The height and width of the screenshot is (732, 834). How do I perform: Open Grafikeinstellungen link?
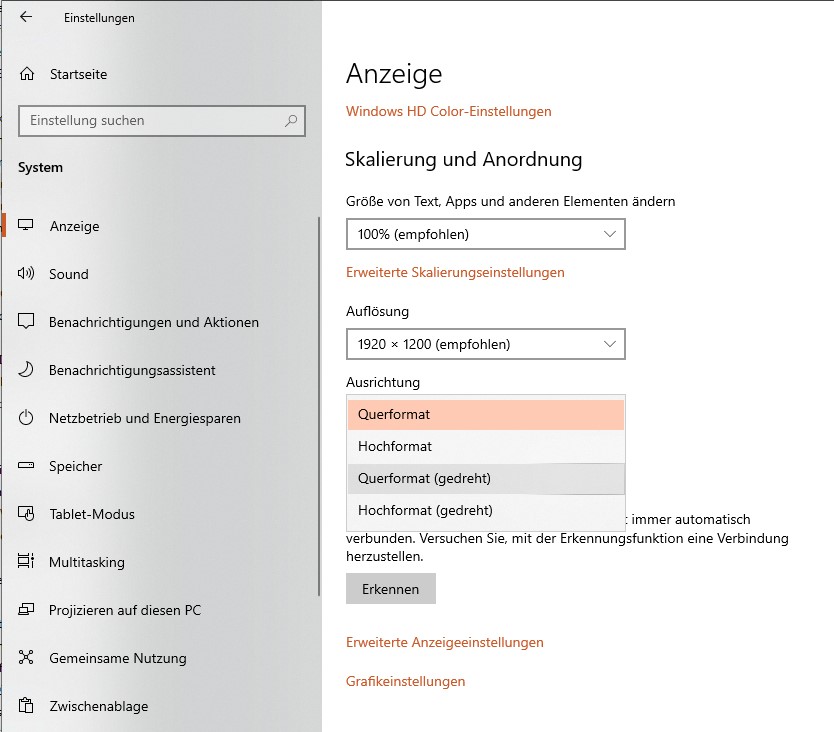pyautogui.click(x=405, y=681)
